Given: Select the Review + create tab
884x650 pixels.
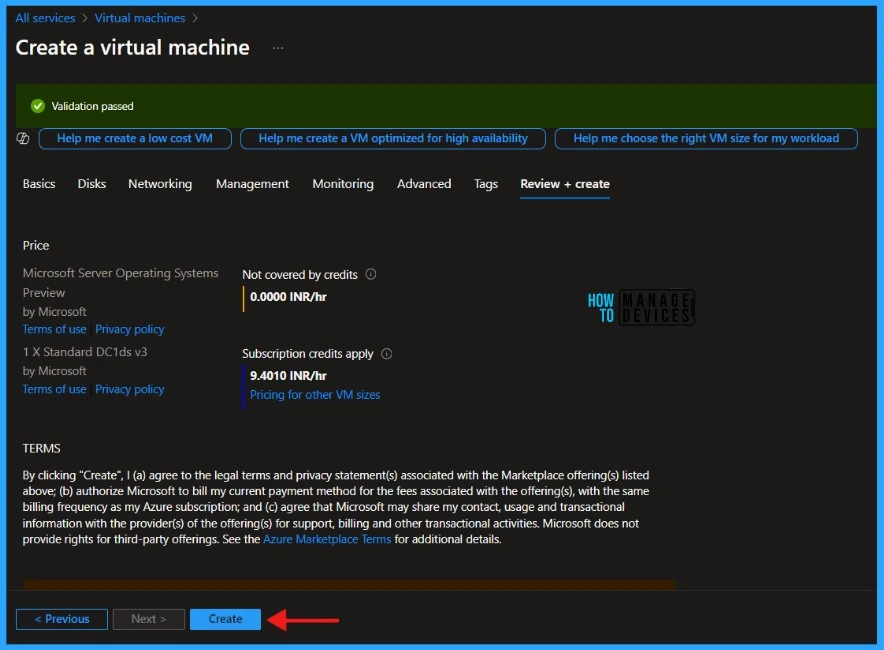Looking at the screenshot, I should (565, 184).
